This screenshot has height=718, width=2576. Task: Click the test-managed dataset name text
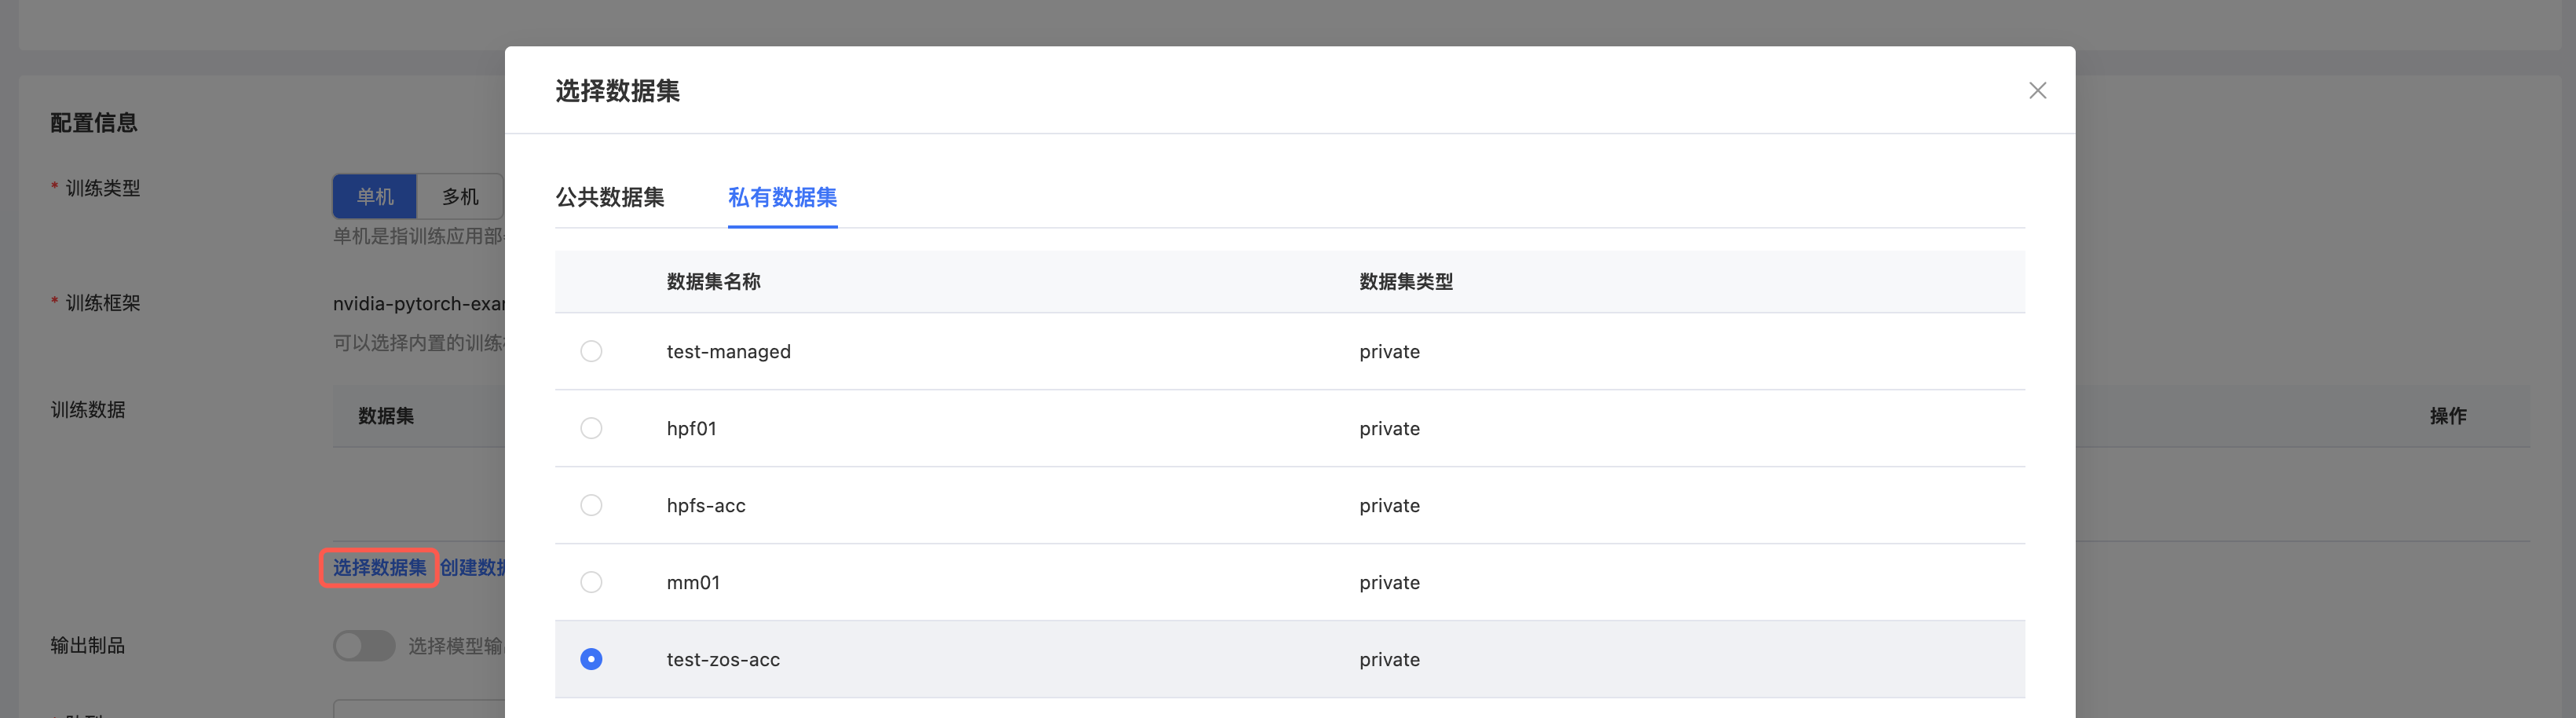728,352
